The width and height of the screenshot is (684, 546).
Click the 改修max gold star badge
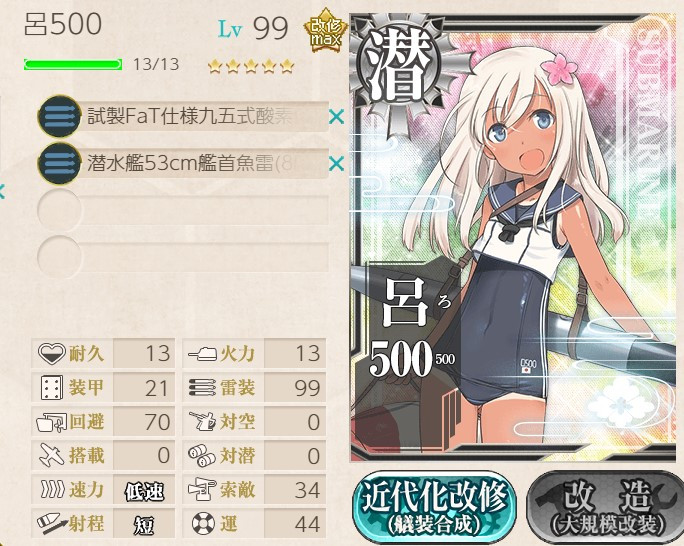(x=326, y=31)
